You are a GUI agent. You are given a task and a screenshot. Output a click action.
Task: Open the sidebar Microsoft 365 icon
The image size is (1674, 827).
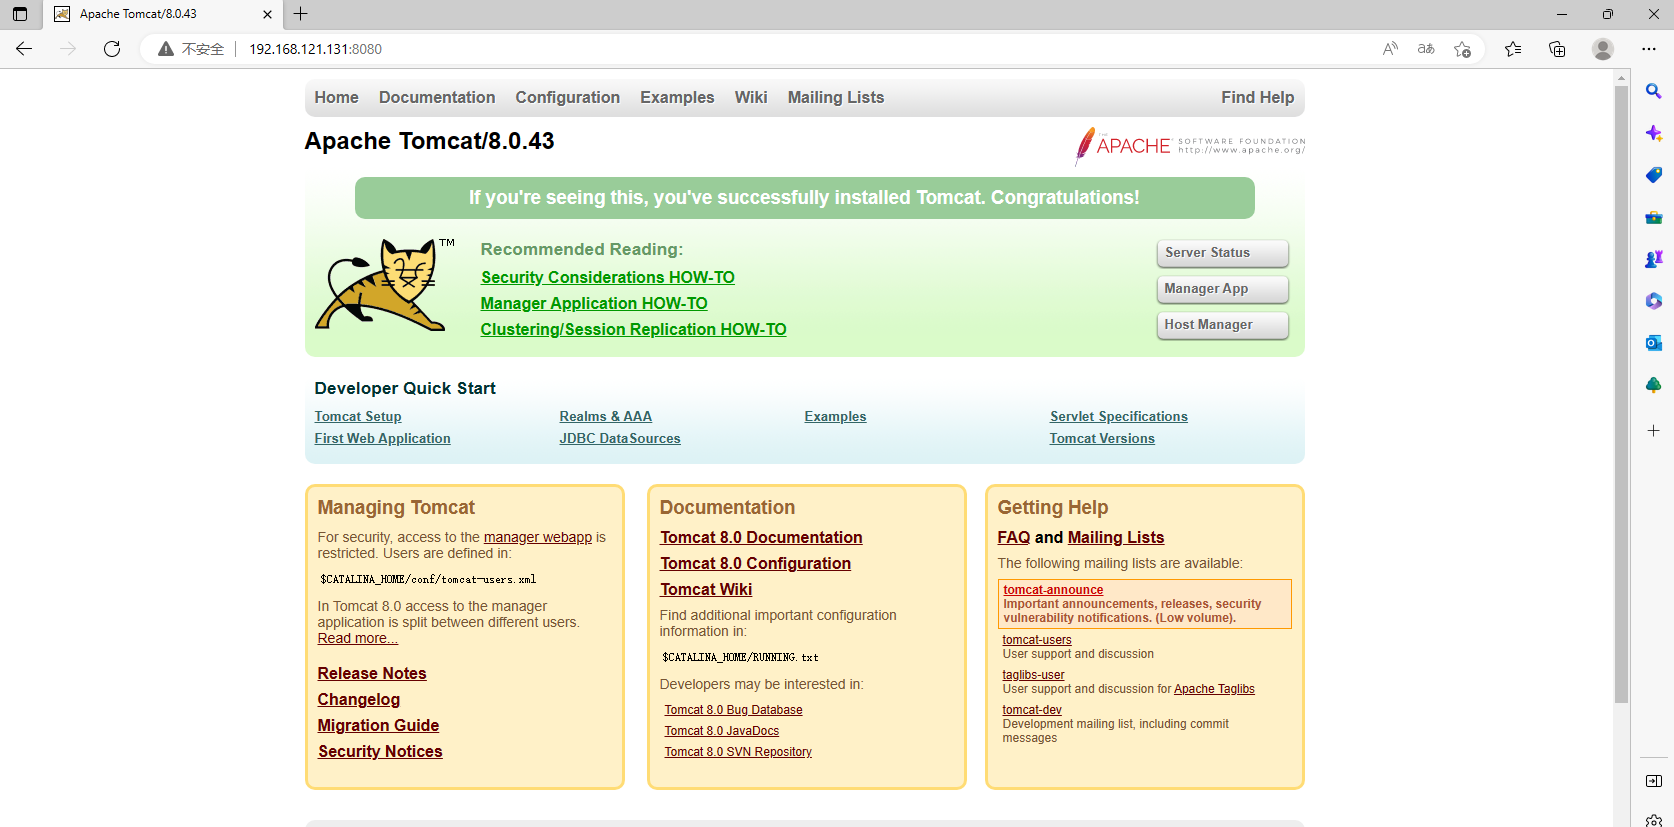point(1654,301)
